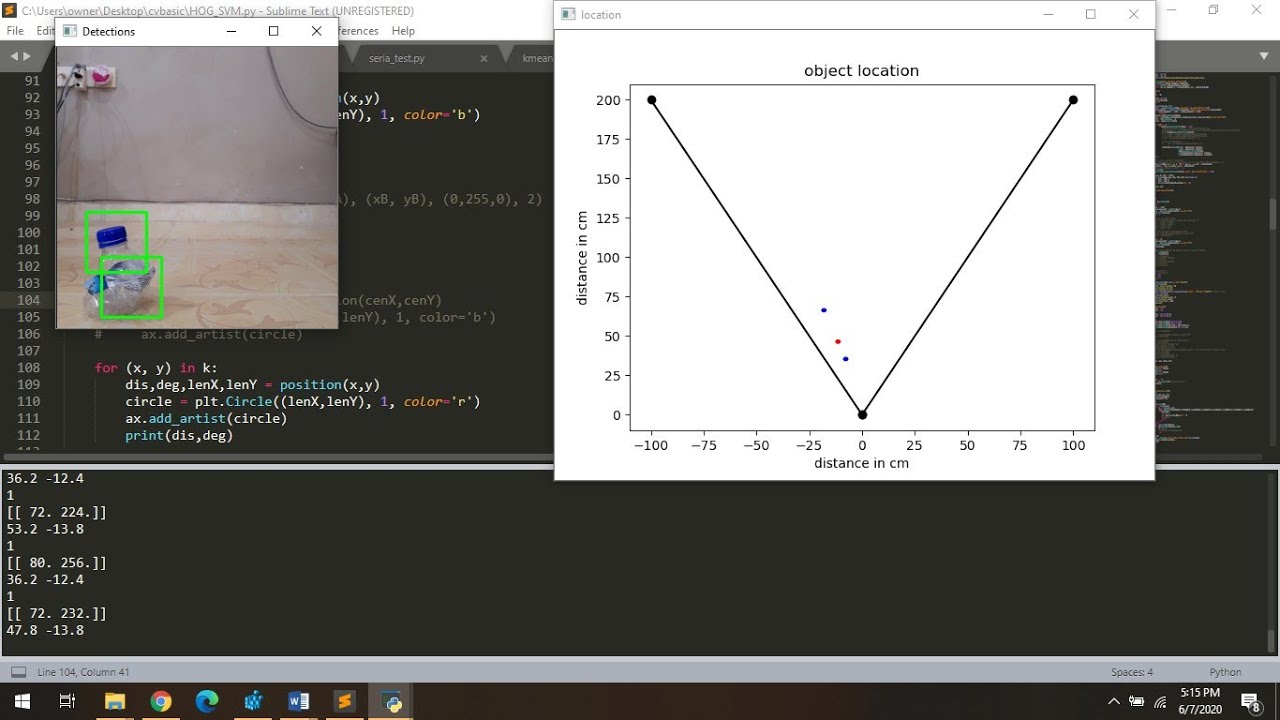Screen dimensions: 1280x720
Task: Switch to Microsoft Word in the taskbar
Action: coord(298,702)
